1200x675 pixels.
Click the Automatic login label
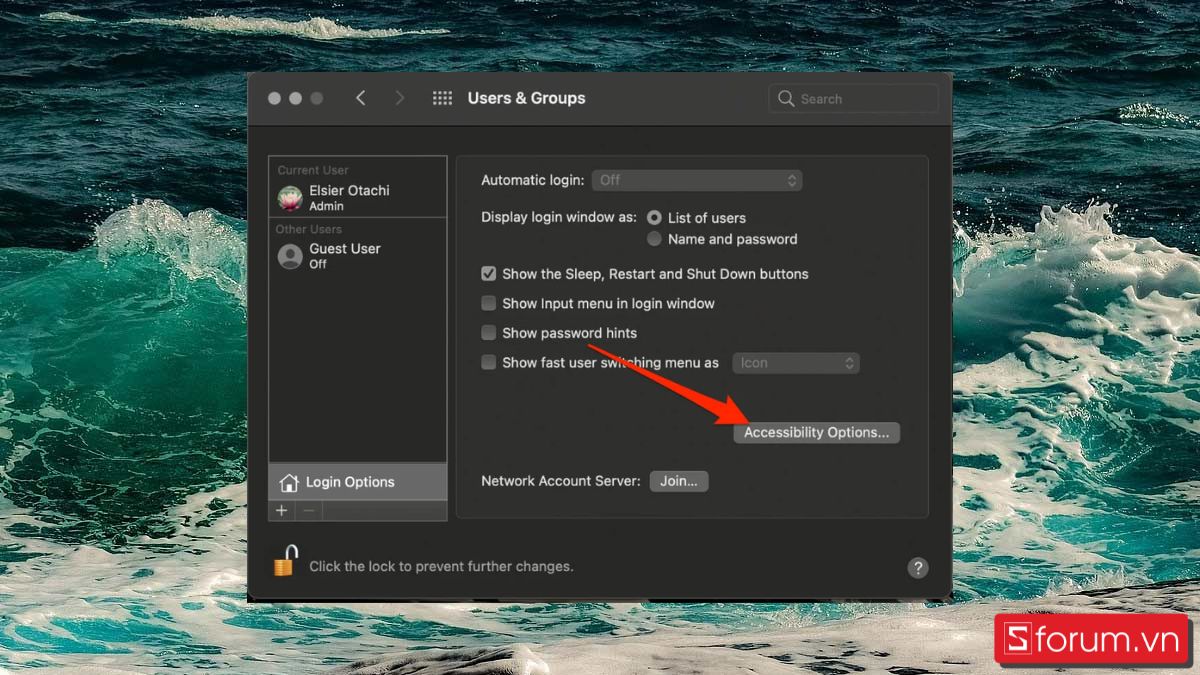[533, 180]
